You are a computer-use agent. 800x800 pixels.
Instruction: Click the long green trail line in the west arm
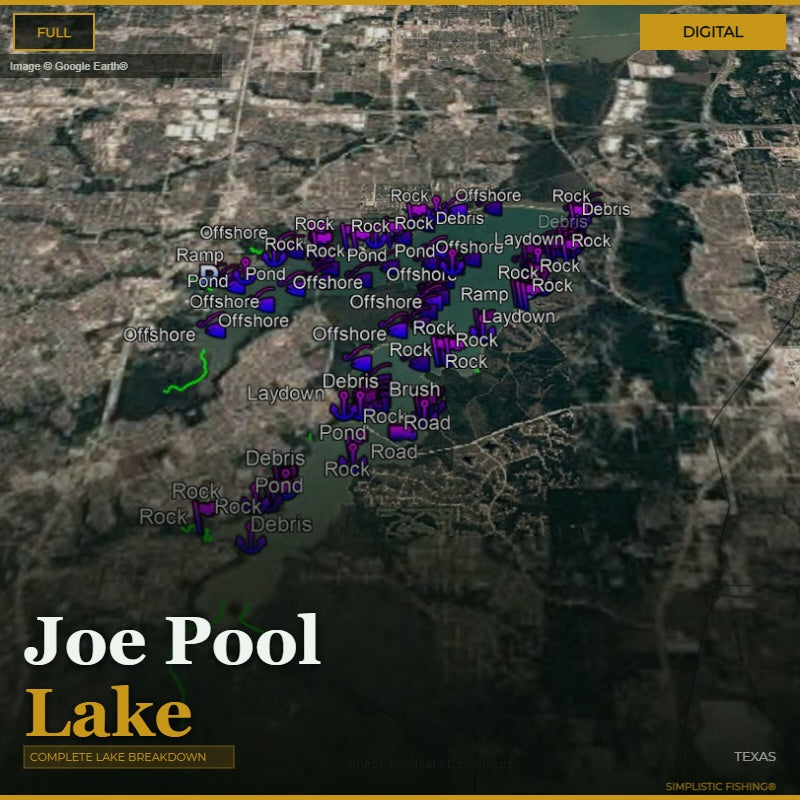click(188, 373)
